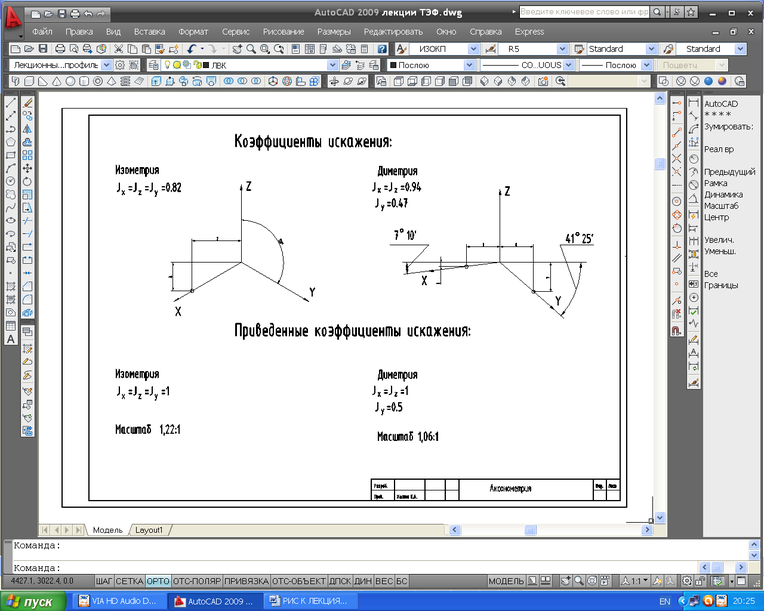Open the Правка menu

tap(79, 32)
